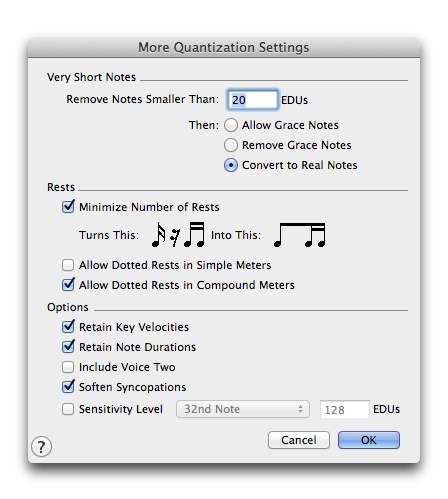Image resolution: width=448 pixels, height=499 pixels.
Task: Click the 128 EDUs sensitivity field
Action: (x=345, y=410)
